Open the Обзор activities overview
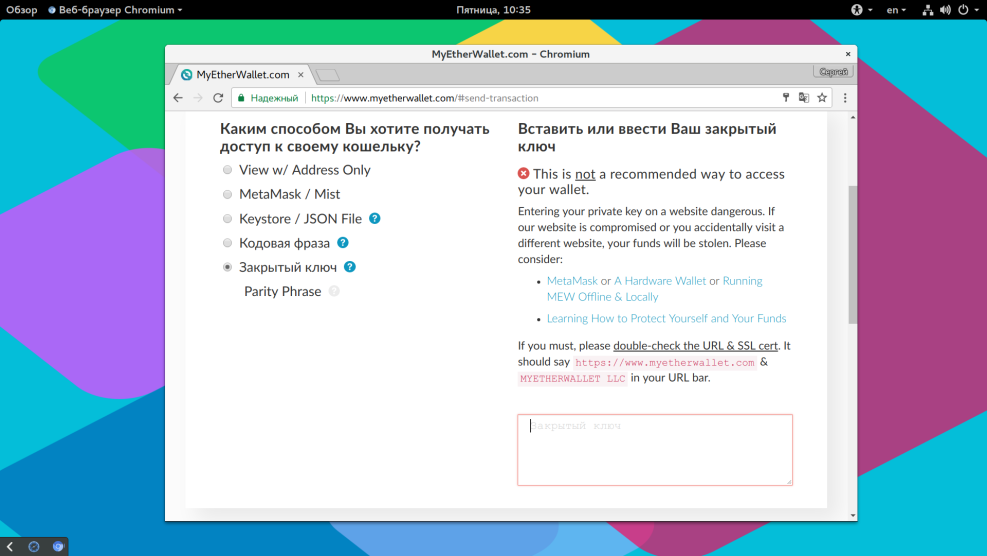The height and width of the screenshot is (556, 987). tap(21, 10)
